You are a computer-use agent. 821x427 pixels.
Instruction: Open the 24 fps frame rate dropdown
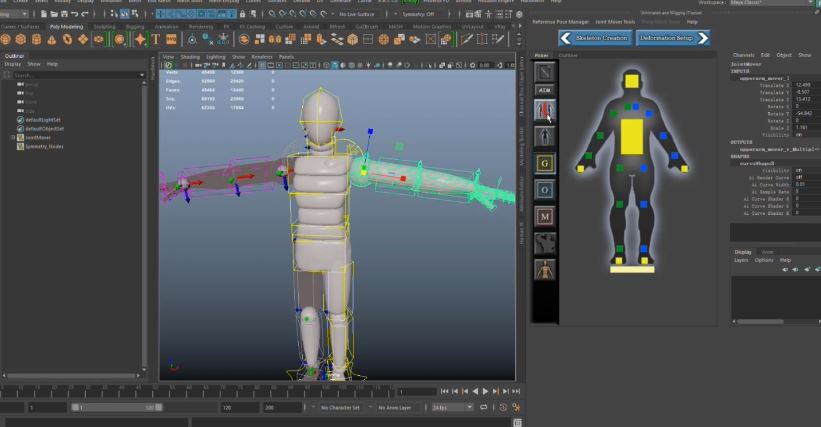coord(452,408)
